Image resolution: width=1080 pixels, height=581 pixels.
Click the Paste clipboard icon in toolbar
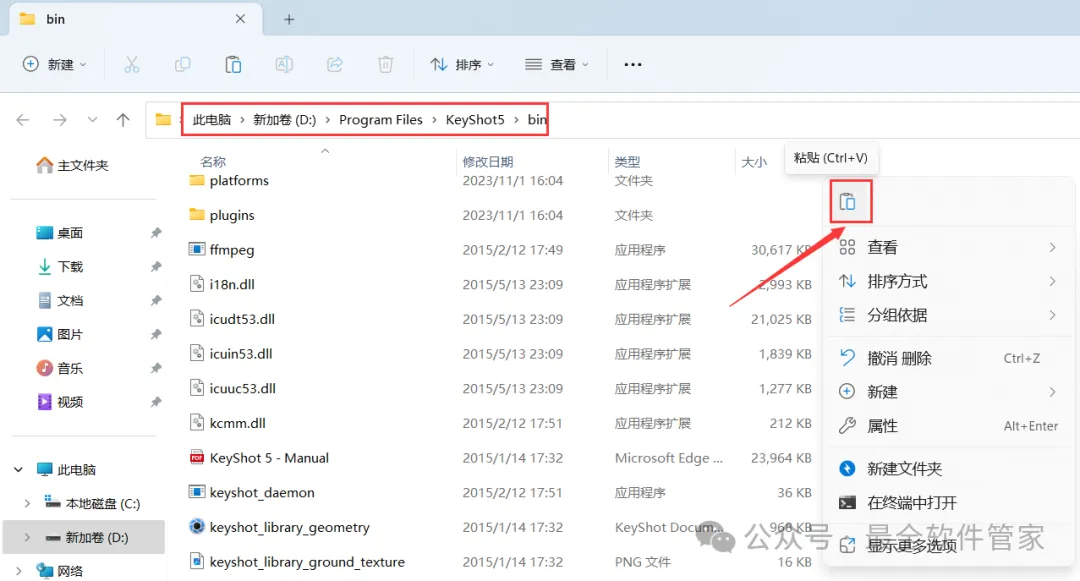click(x=233, y=65)
